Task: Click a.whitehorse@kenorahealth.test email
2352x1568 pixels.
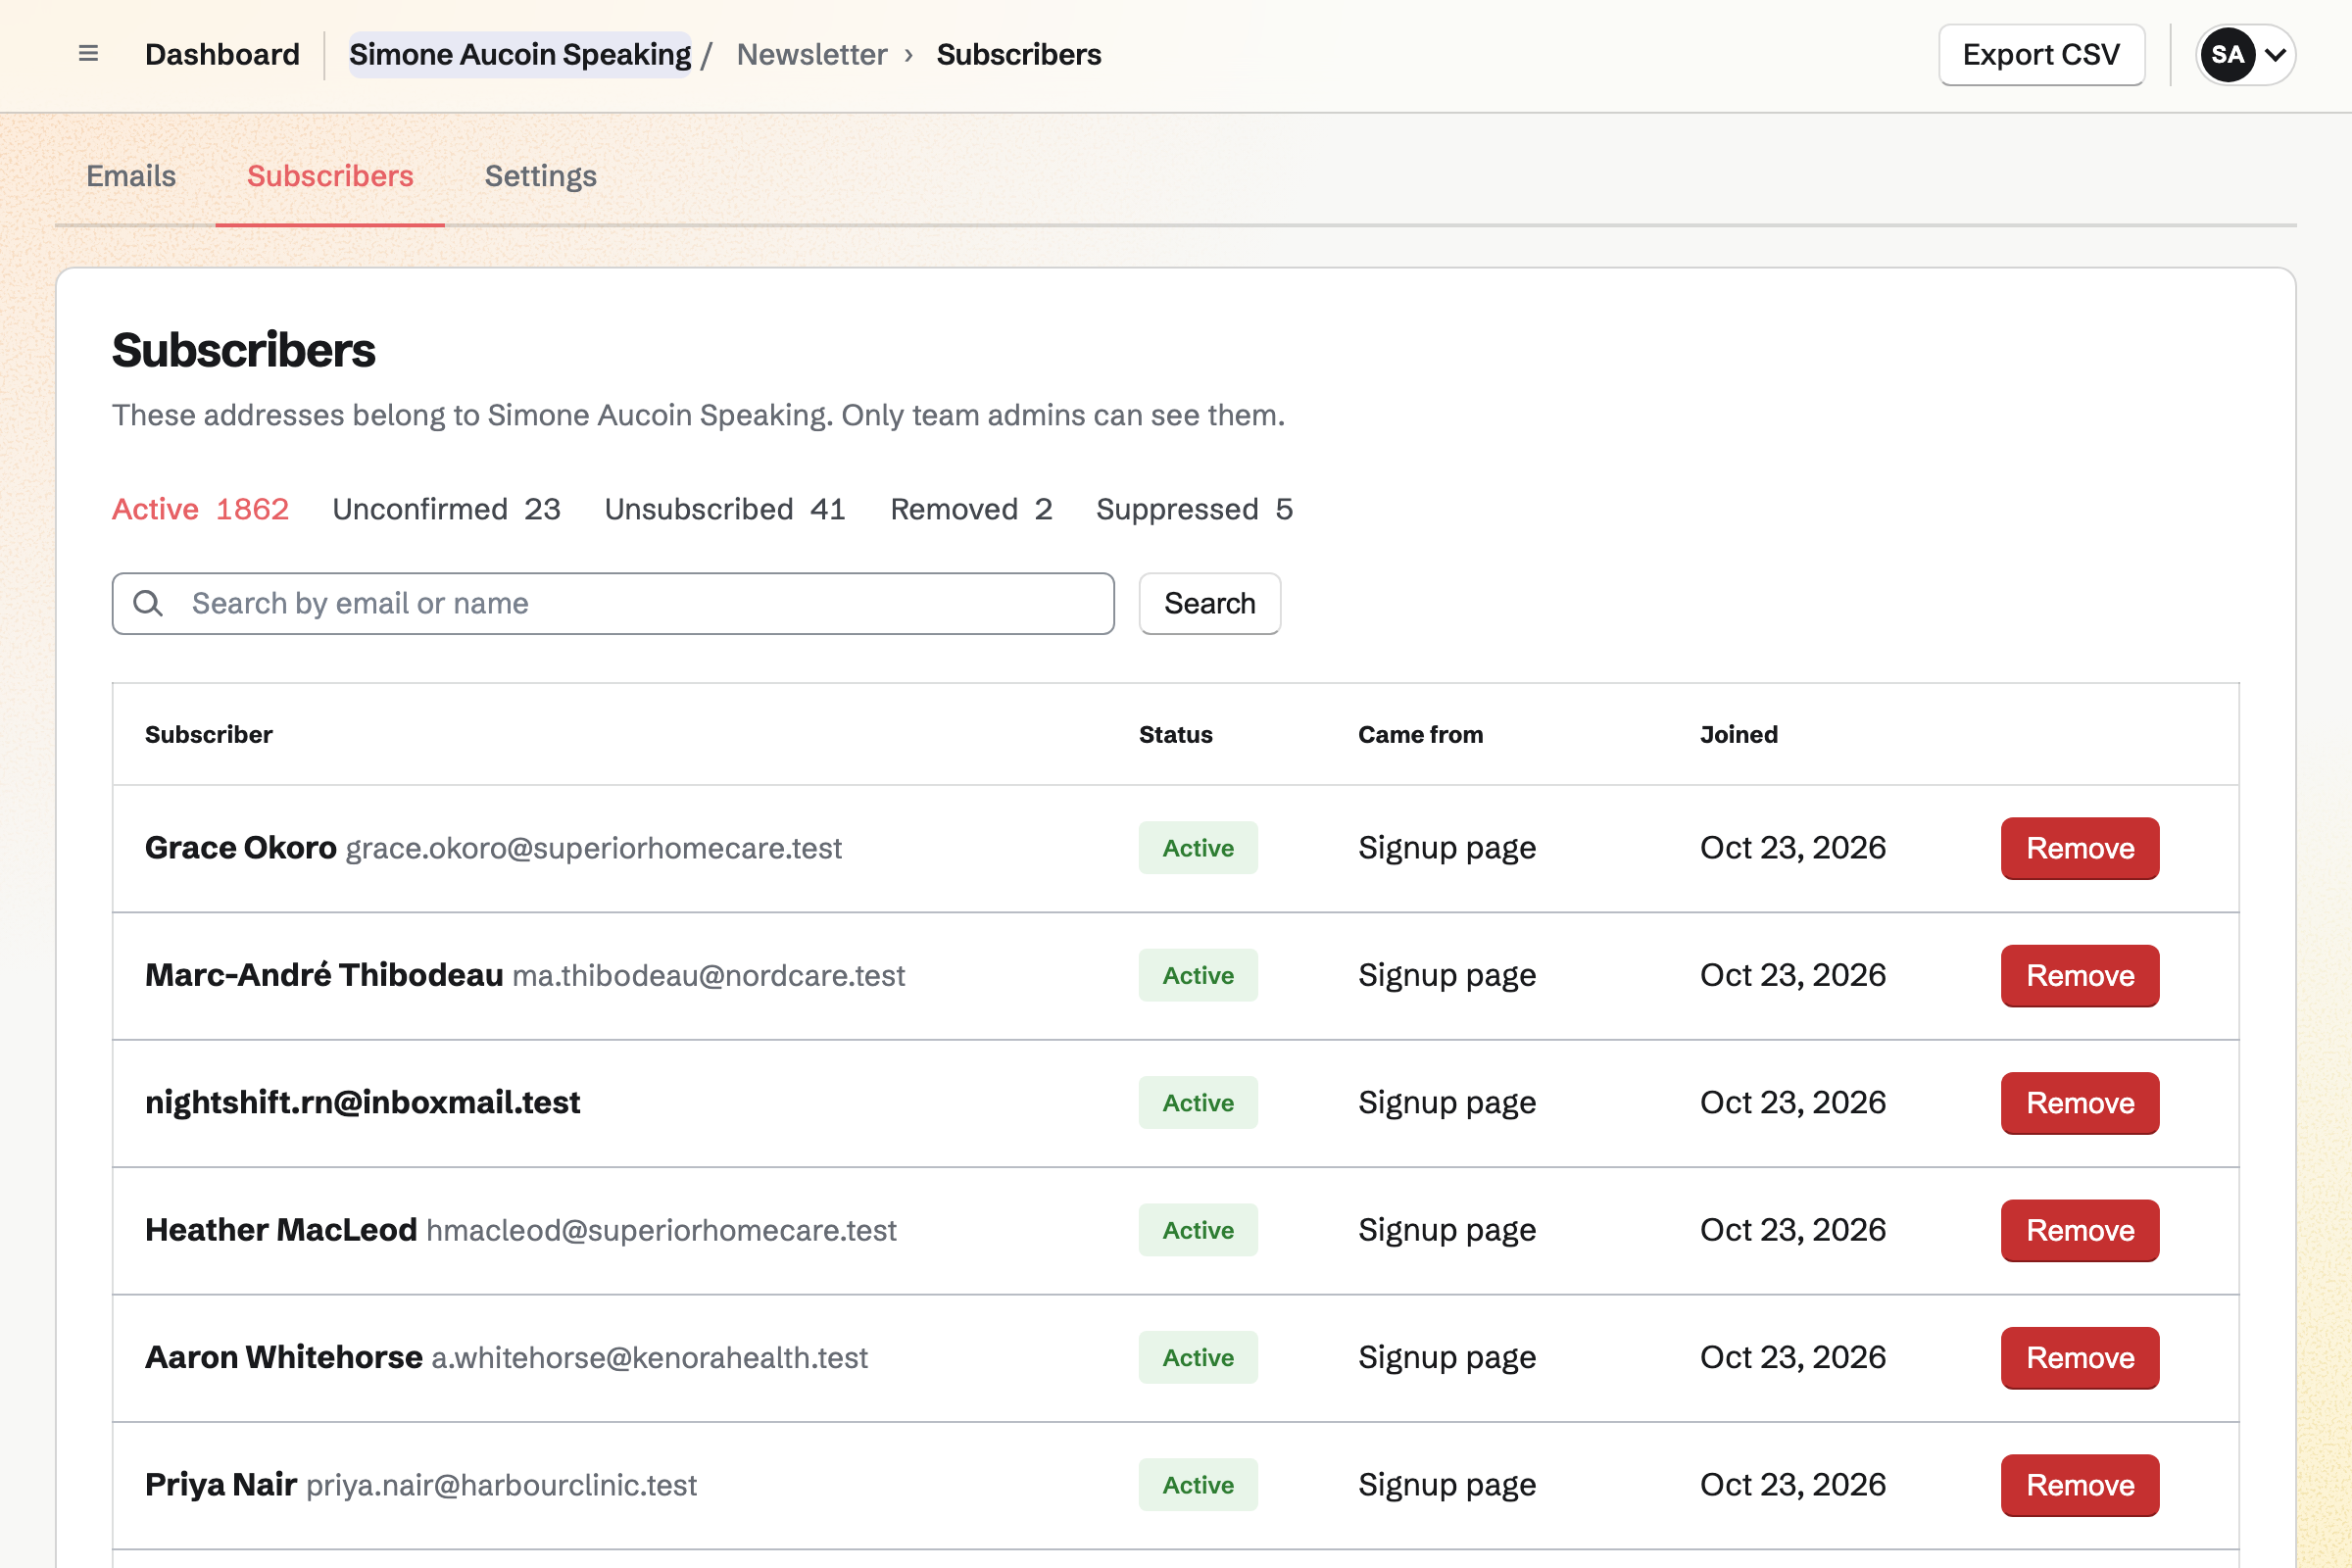Action: (649, 1357)
